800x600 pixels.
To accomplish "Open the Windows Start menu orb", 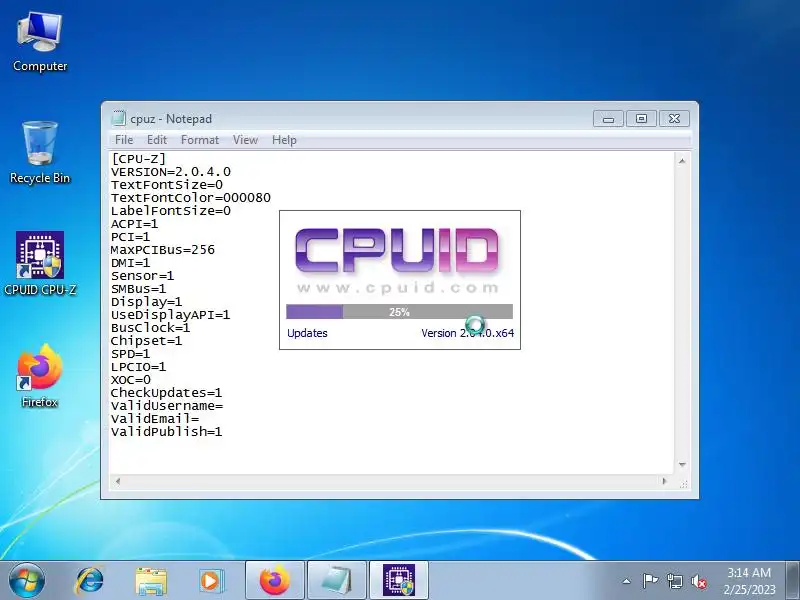I will tap(27, 580).
